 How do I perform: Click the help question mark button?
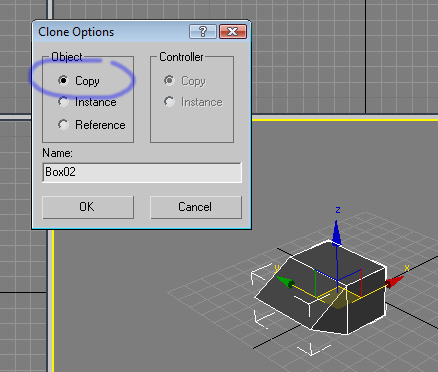click(x=203, y=32)
